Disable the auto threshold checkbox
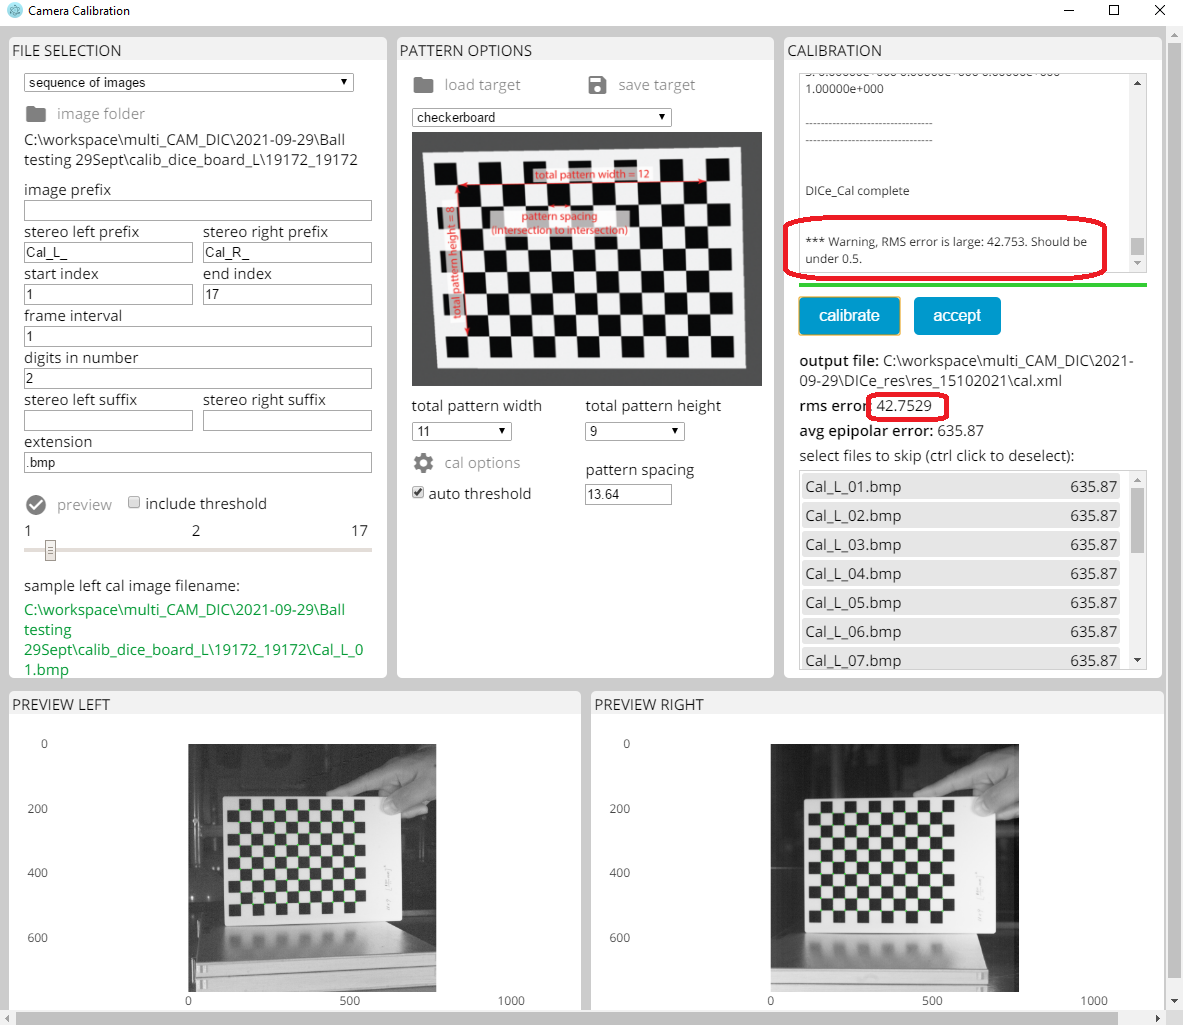Viewport: 1183px width, 1025px height. 417,492
